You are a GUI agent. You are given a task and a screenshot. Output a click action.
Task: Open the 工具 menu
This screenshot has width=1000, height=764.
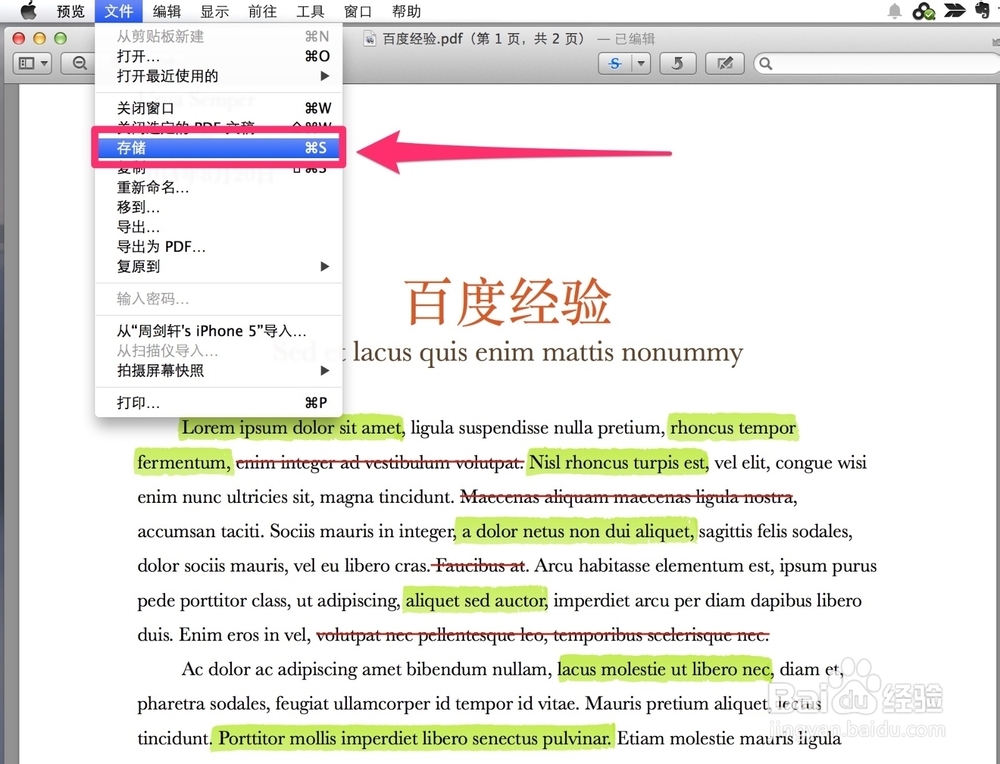(310, 11)
